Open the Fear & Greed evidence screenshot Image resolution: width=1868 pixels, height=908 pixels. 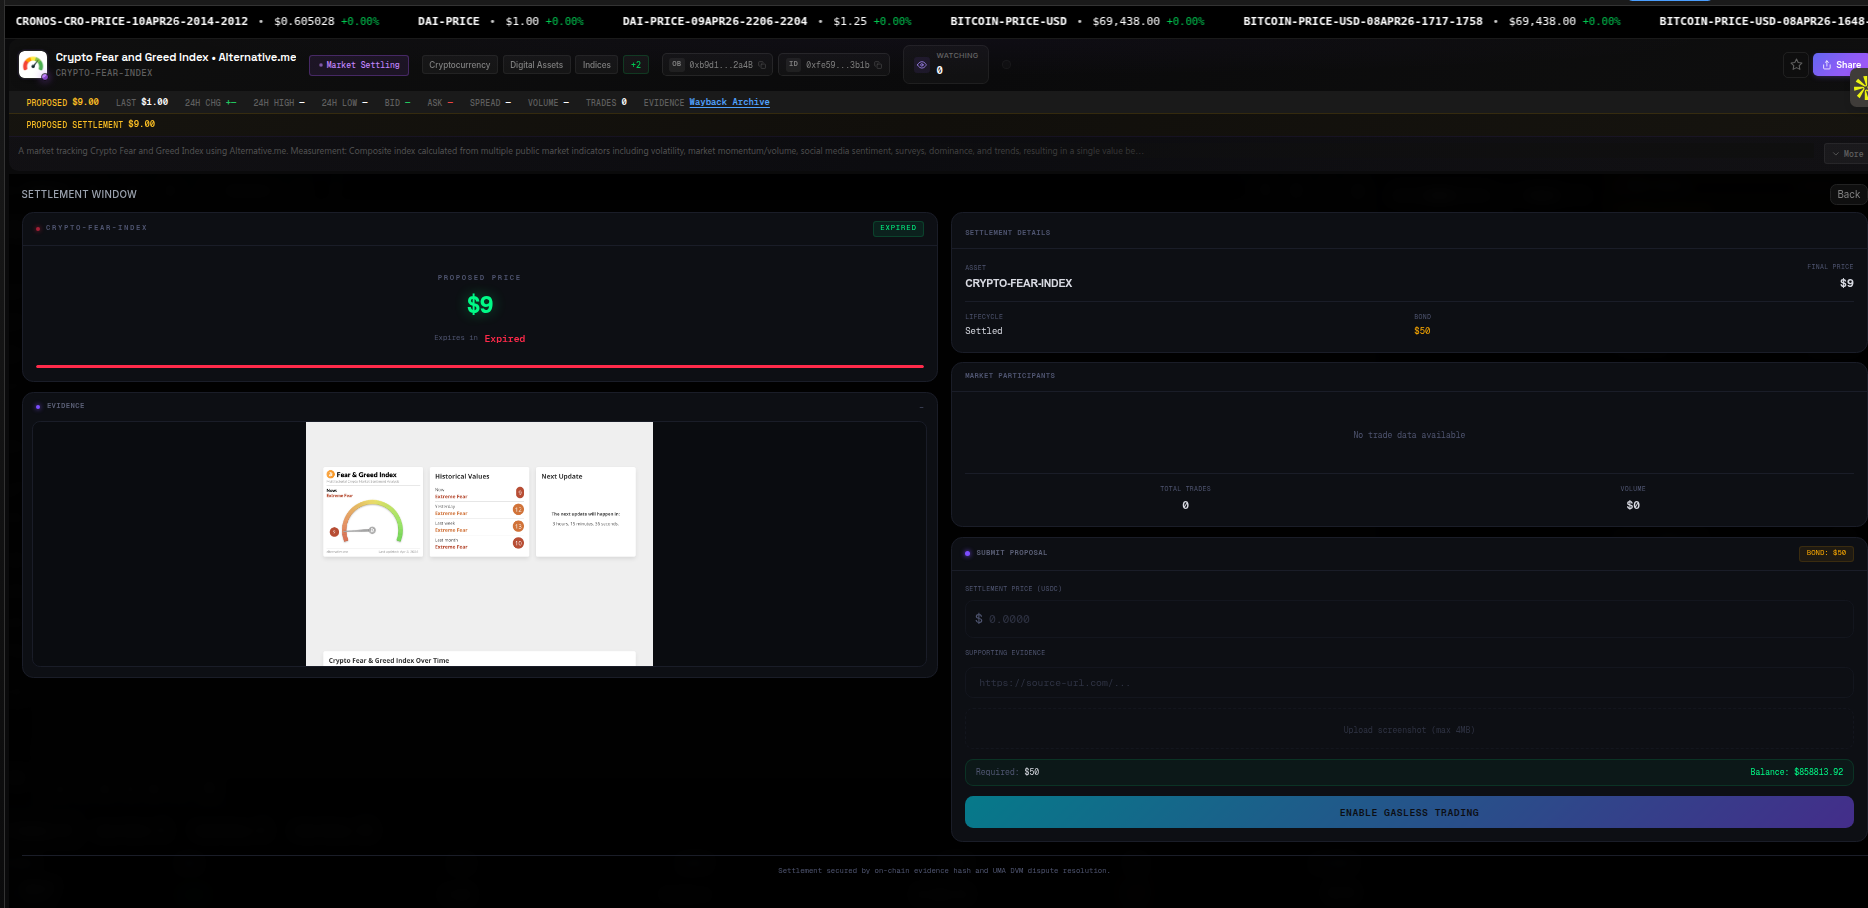[479, 544]
